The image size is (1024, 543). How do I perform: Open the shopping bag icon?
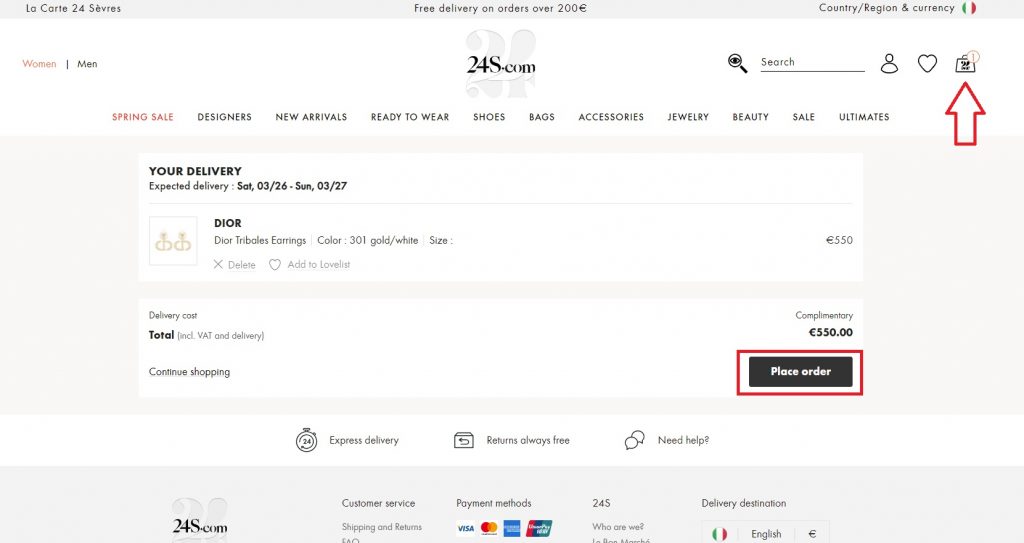coord(965,63)
